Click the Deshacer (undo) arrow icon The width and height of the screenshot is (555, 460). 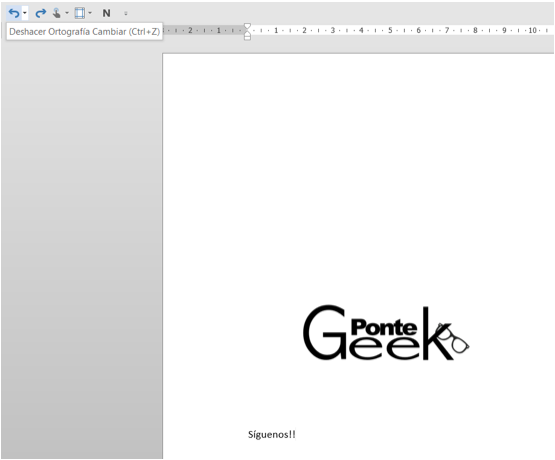pos(14,13)
